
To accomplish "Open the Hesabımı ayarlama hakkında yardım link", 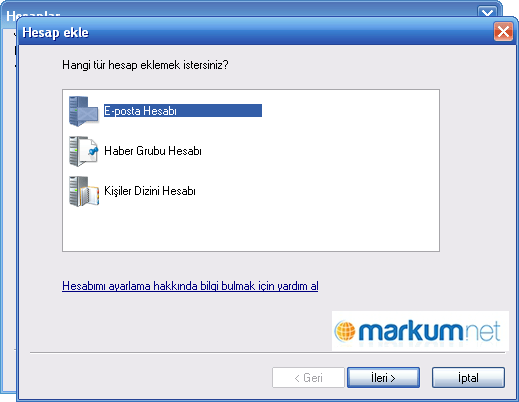I will pos(190,286).
